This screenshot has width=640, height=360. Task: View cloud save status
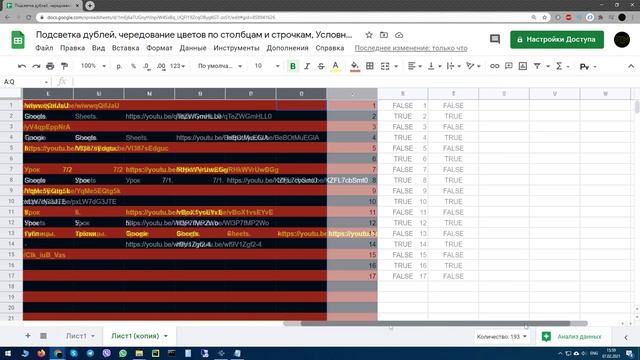[x=399, y=35]
